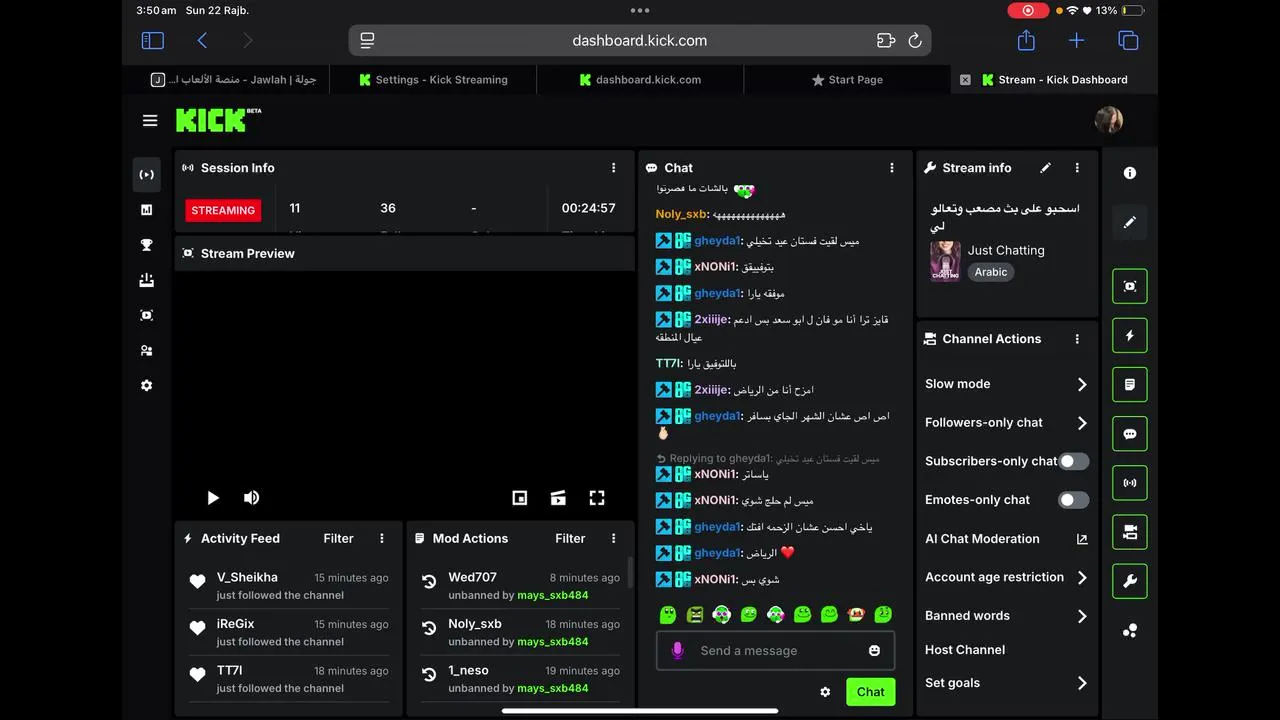The height and width of the screenshot is (720, 1280).
Task: Click the STREAMING status badge
Action: [x=223, y=210]
